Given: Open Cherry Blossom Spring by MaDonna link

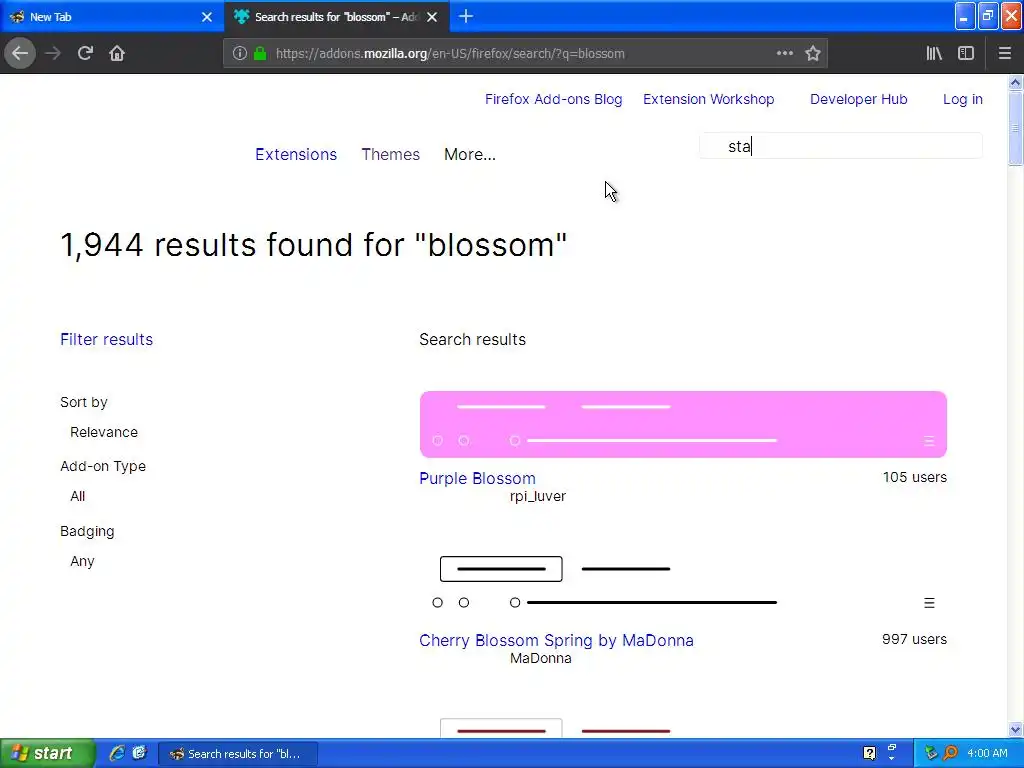Looking at the screenshot, I should tap(556, 641).
